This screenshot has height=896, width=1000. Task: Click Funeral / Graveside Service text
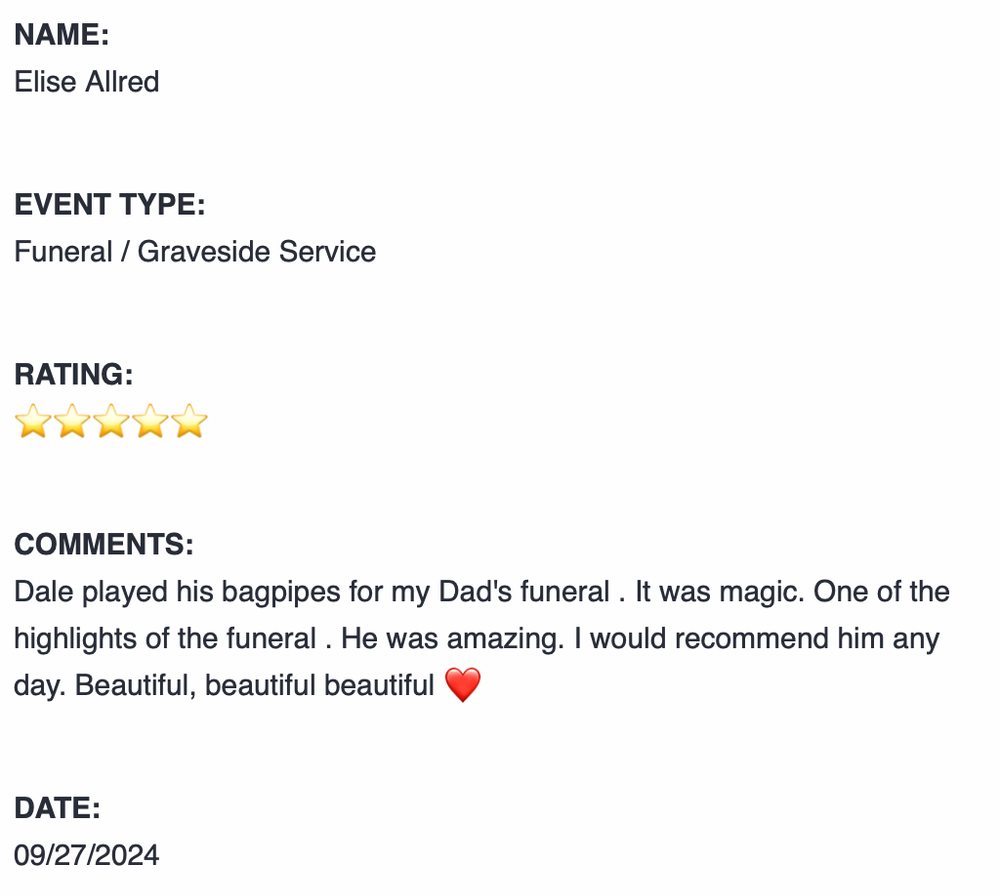(195, 251)
